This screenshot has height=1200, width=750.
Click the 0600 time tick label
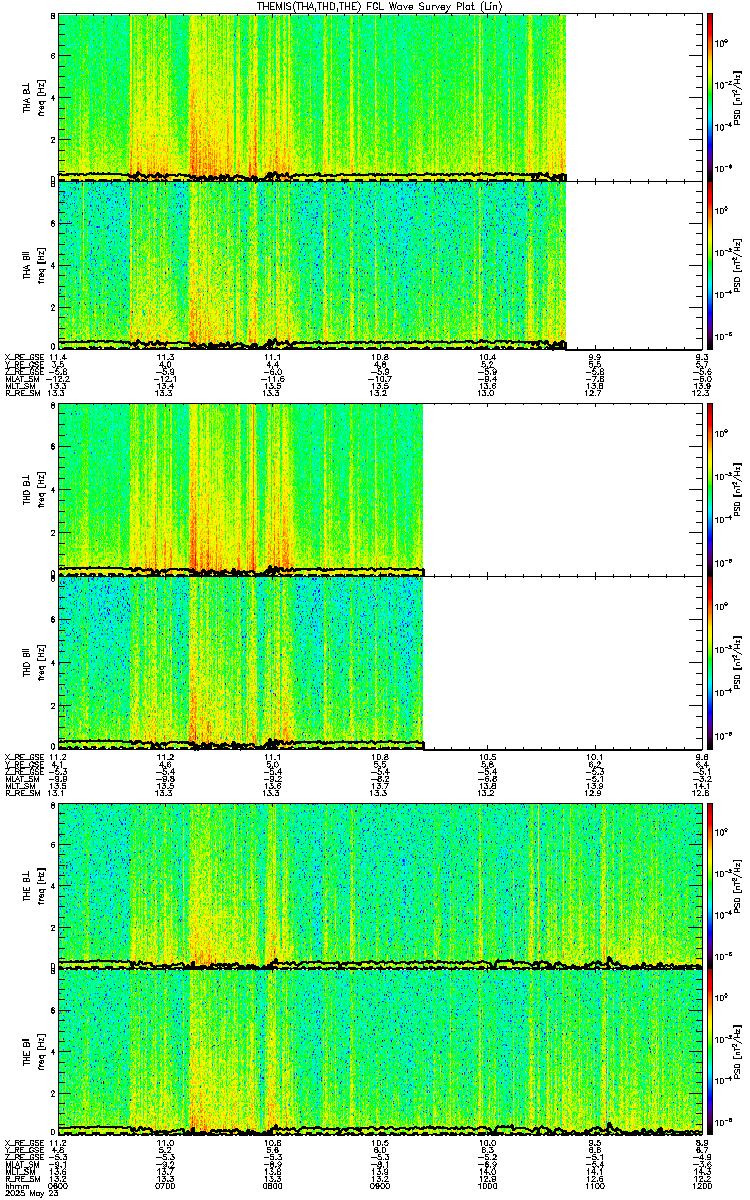coord(58,1184)
